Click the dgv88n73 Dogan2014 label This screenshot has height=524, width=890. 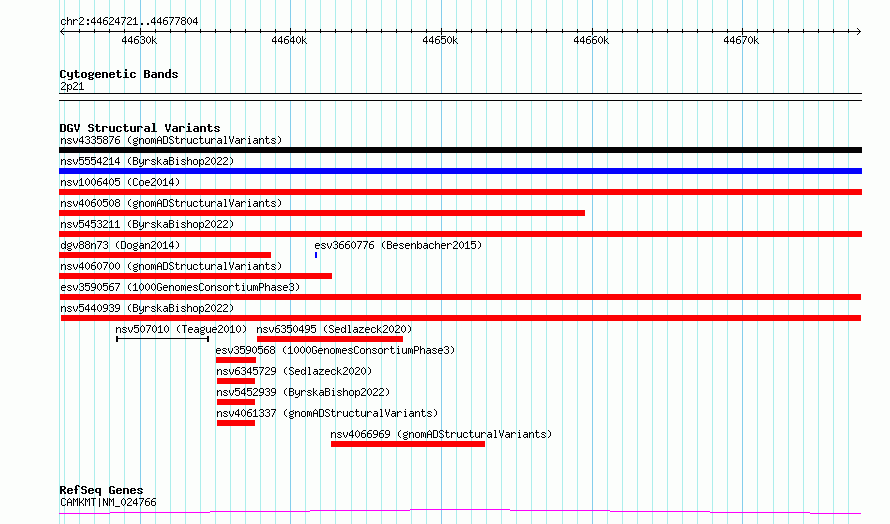pos(120,245)
